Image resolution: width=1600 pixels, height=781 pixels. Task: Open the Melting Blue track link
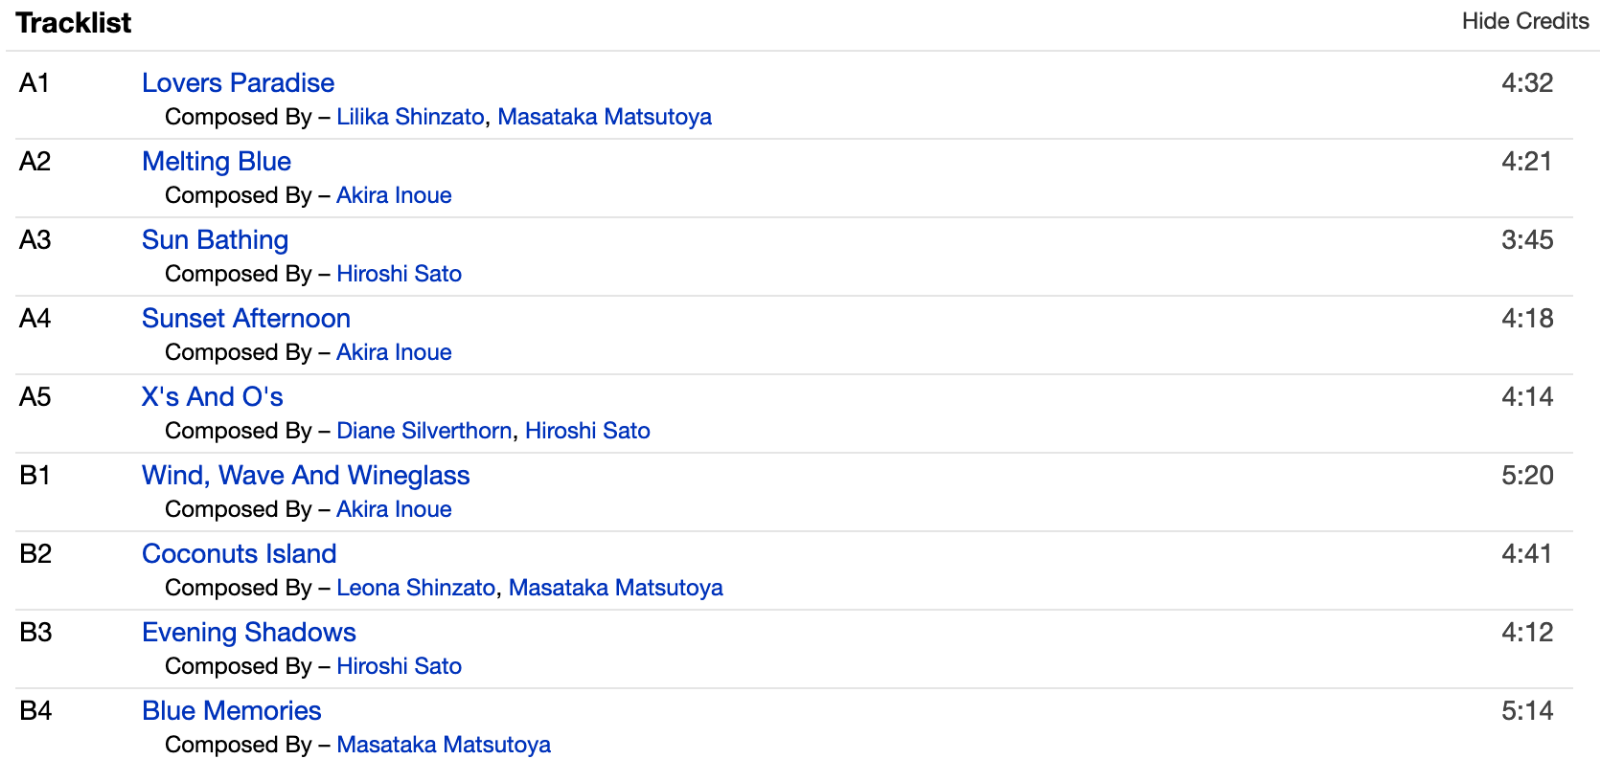pos(216,161)
